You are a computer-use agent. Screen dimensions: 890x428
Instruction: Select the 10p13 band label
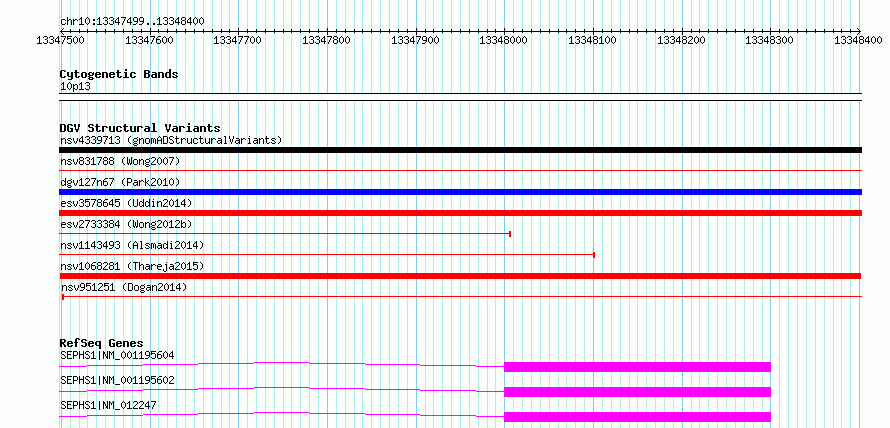(75, 87)
